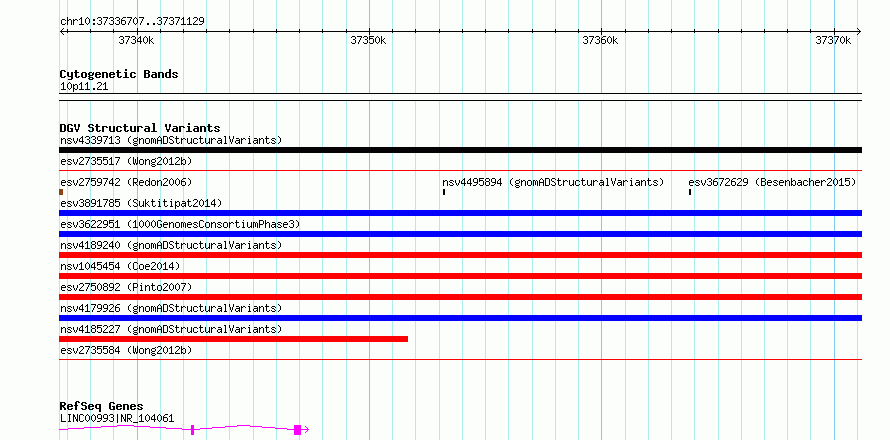
Task: Open the esv3672629 (Besenbacher2015) label
Action: click(772, 182)
